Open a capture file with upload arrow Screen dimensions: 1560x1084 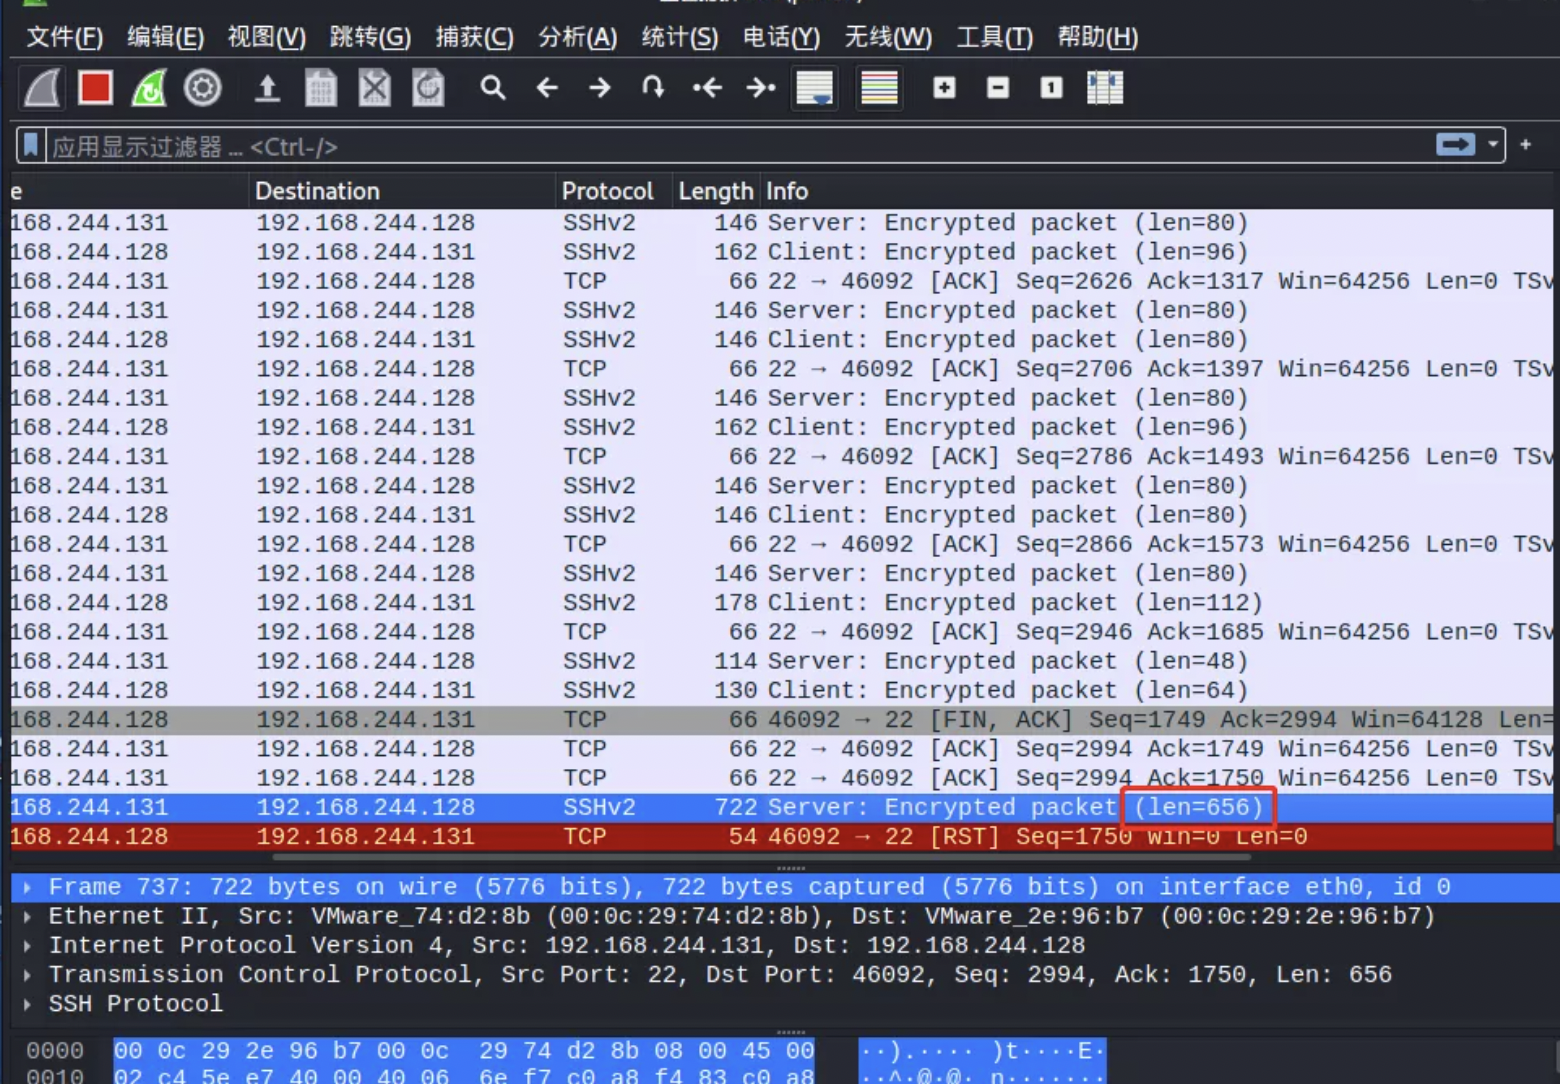pyautogui.click(x=267, y=88)
